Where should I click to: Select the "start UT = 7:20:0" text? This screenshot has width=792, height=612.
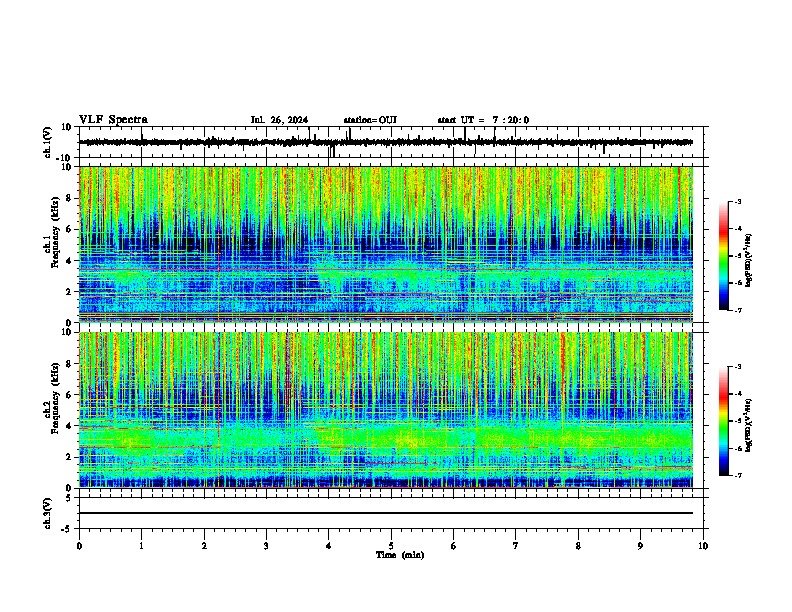pyautogui.click(x=483, y=120)
